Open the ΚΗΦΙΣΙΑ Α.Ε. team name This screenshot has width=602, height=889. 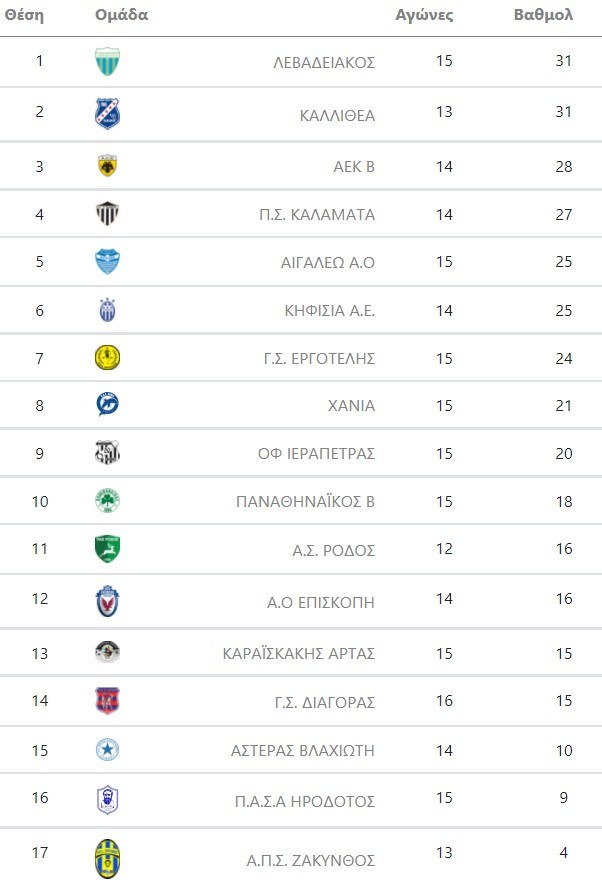point(329,310)
